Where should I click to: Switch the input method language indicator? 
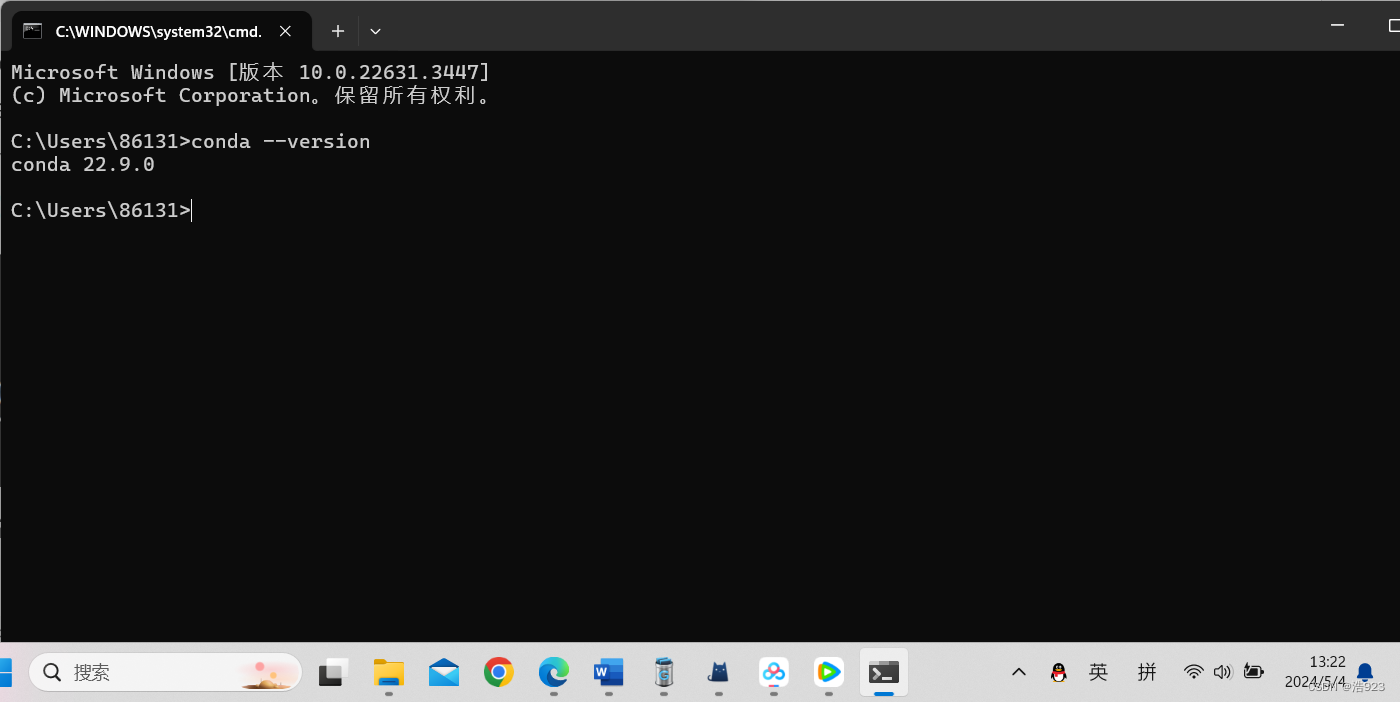click(1098, 672)
